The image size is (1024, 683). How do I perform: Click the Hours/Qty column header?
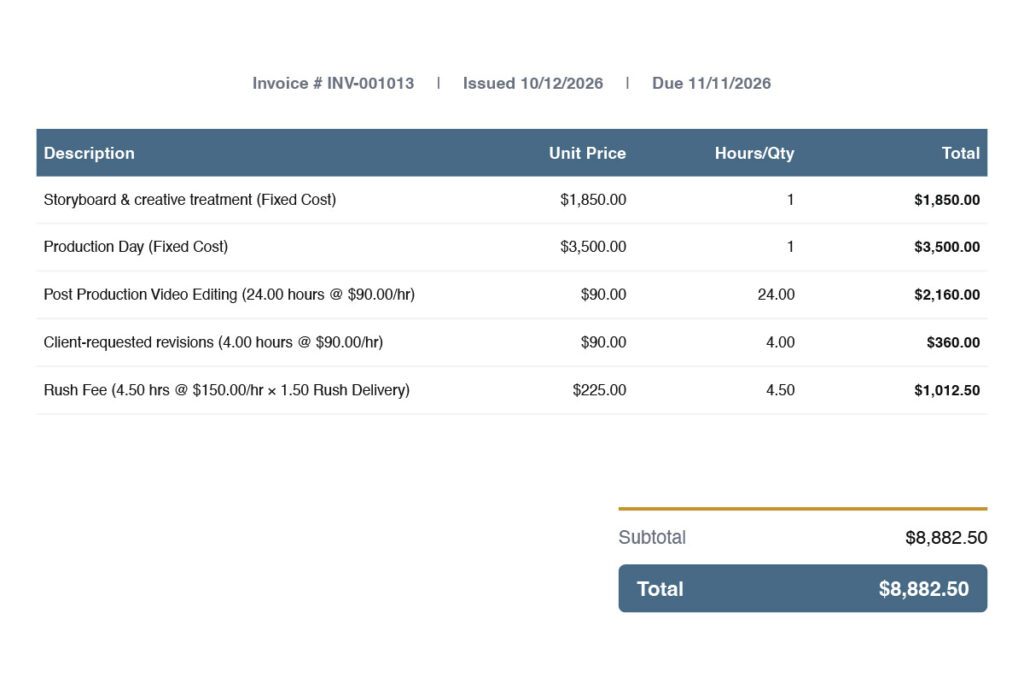754,153
